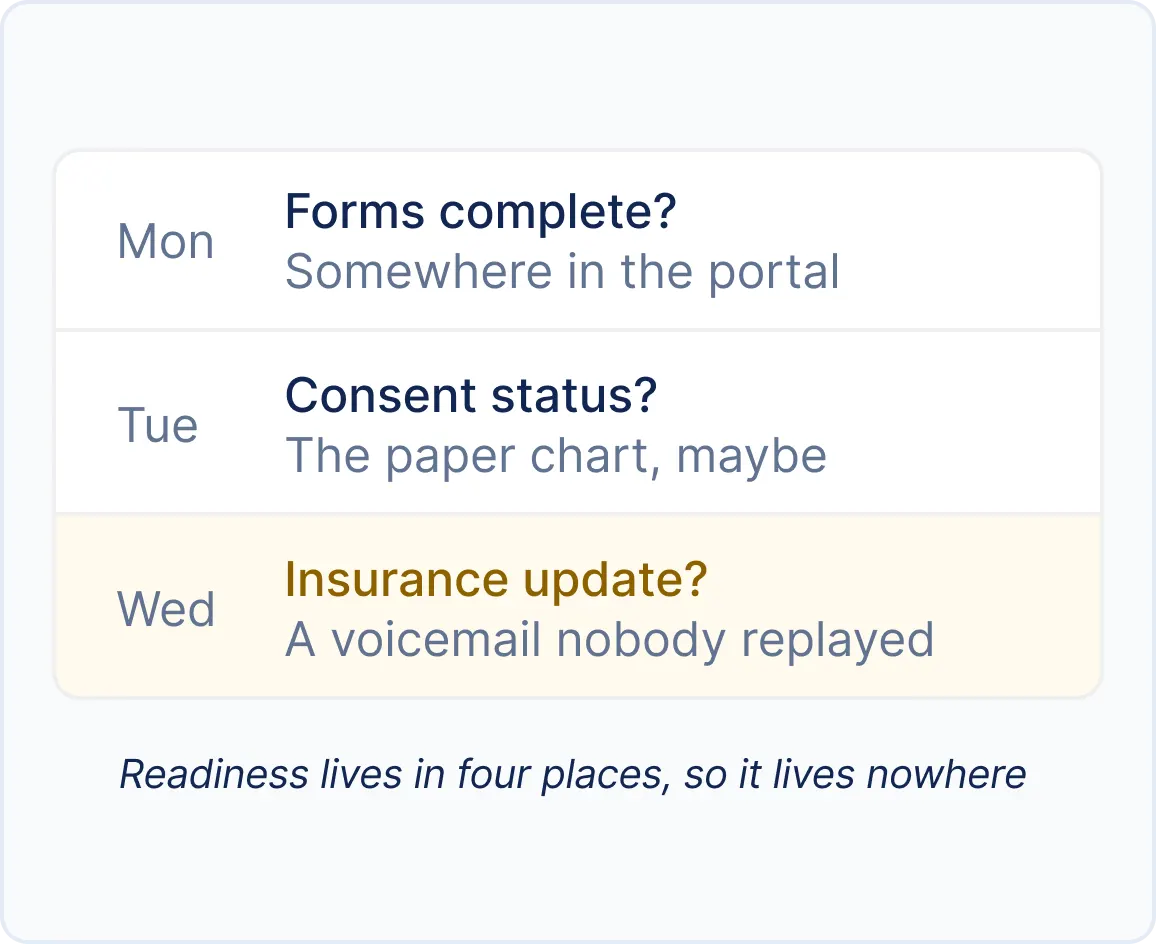Click the word 'Forms' in Monday heading
Image resolution: width=1156 pixels, height=944 pixels.
click(x=355, y=212)
